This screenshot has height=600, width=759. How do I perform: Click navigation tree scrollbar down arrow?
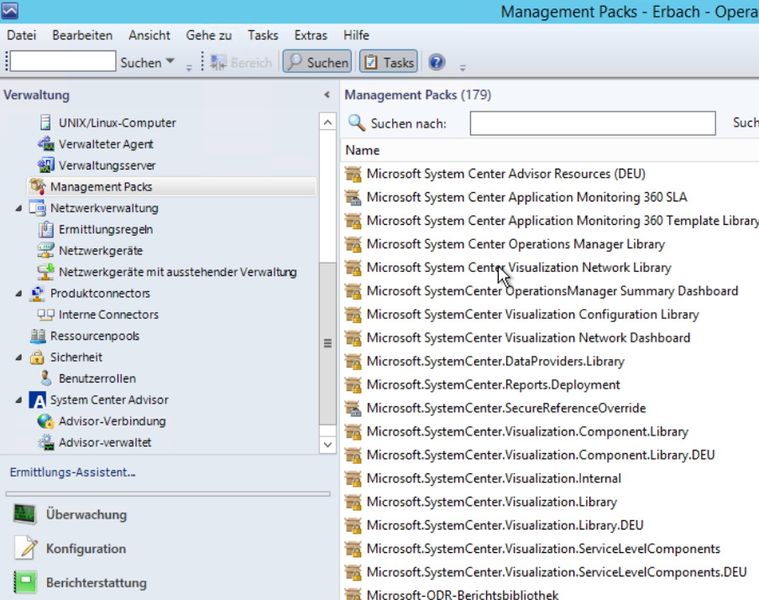coord(328,444)
